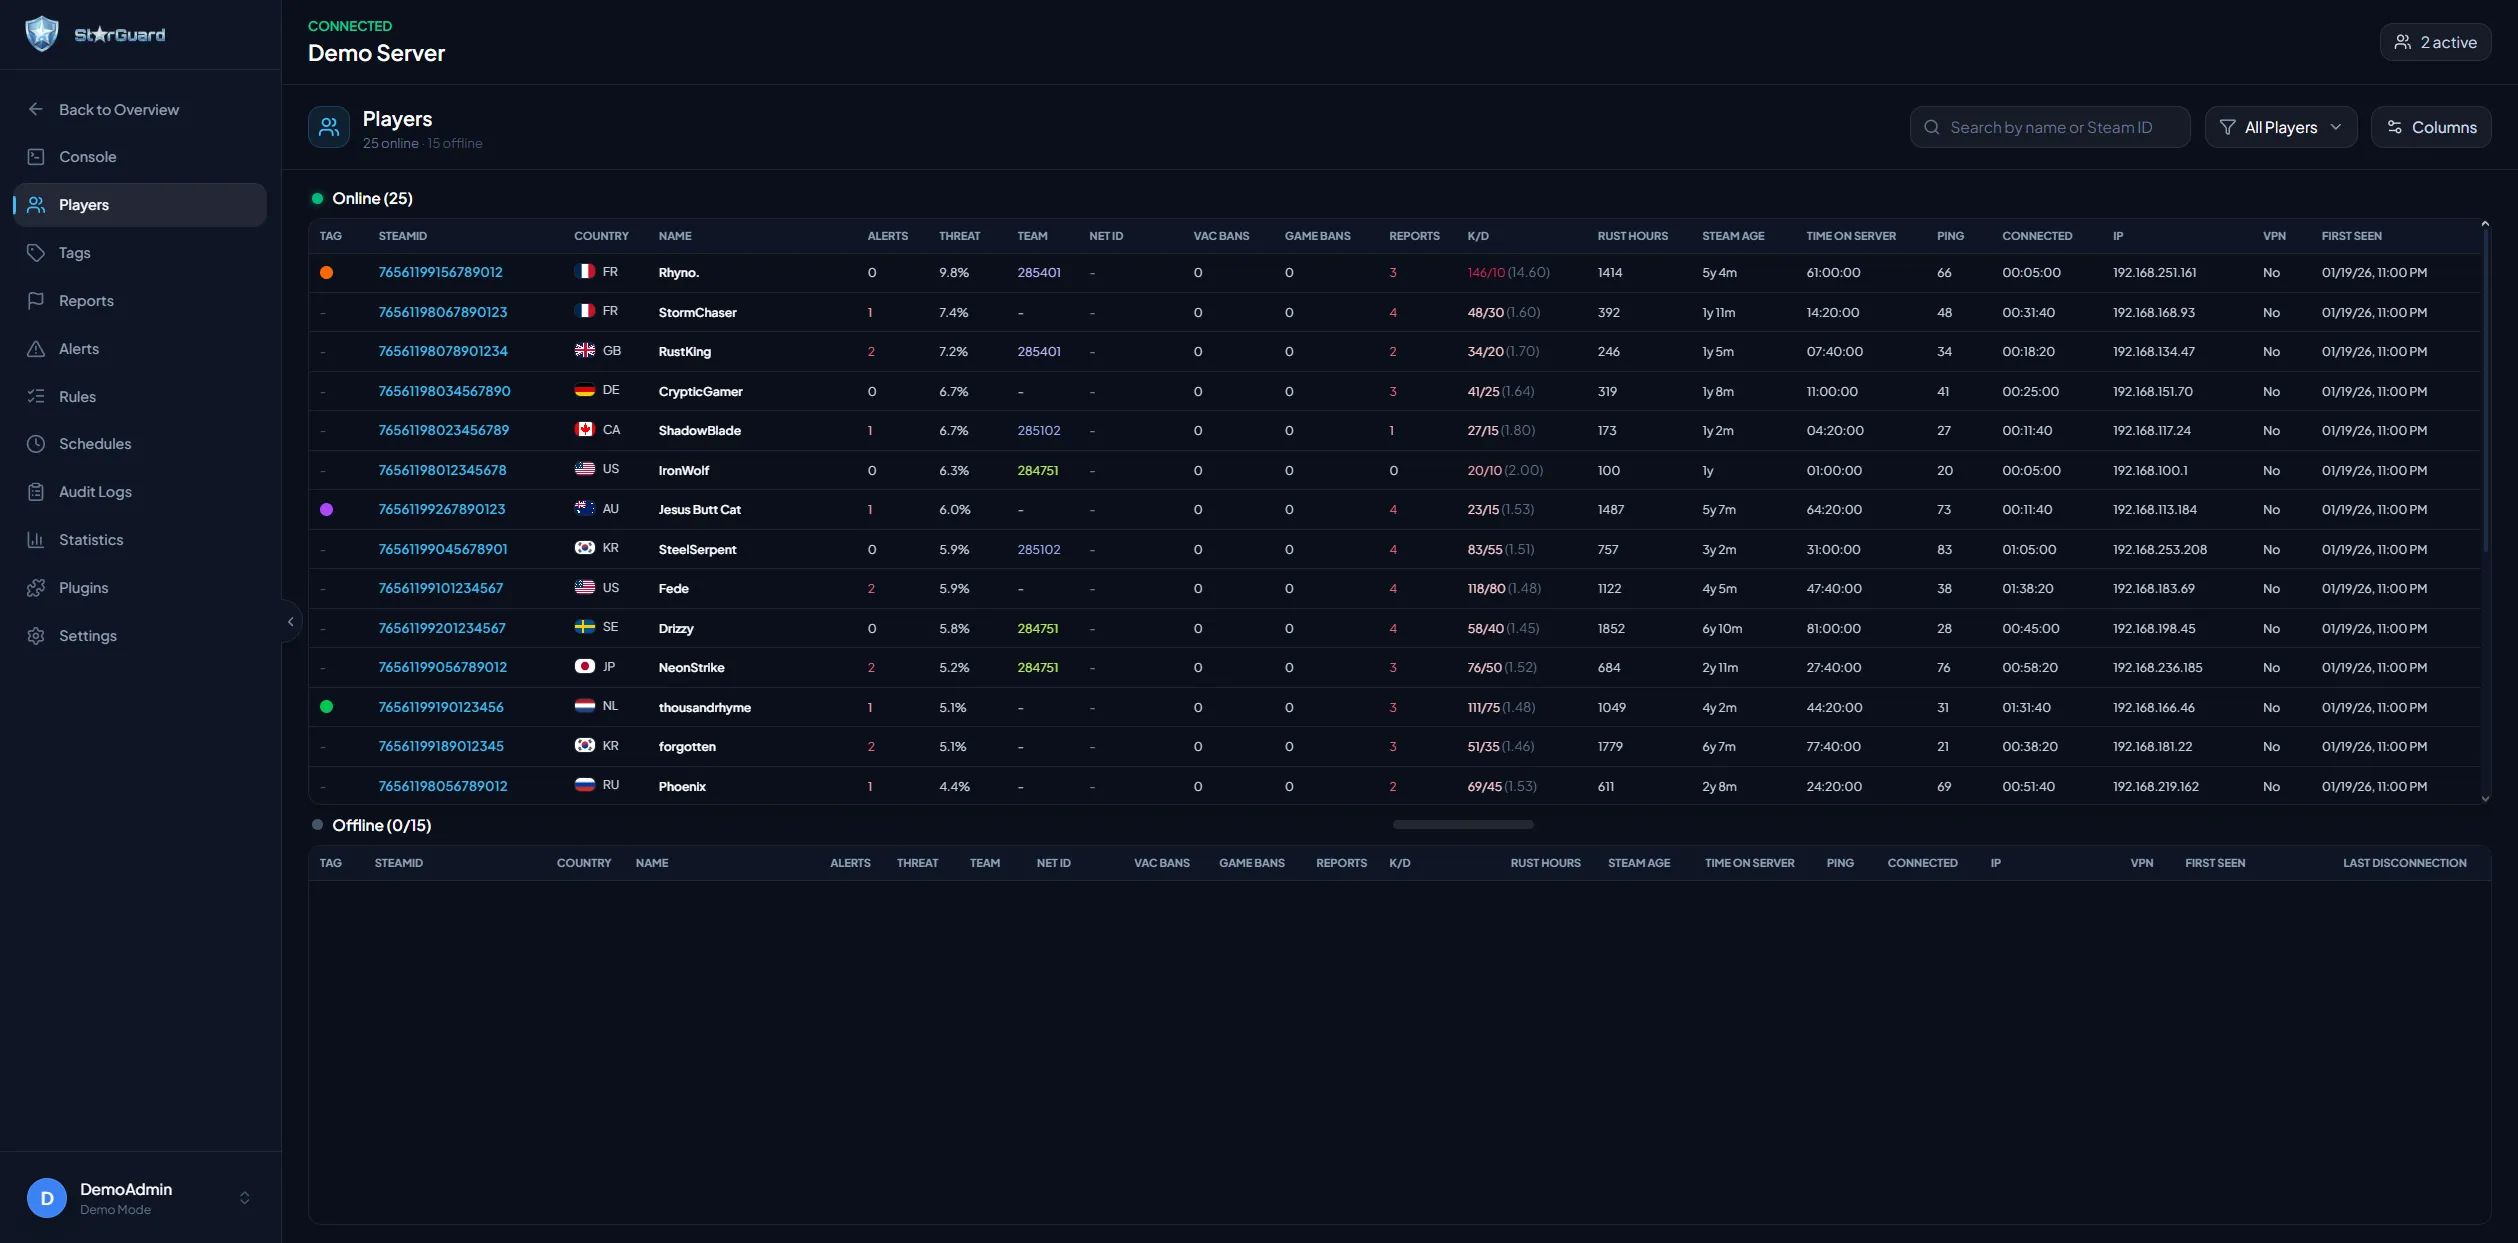Open Statistics chart icon
Screen dimensions: 2518x1243
click(36, 540)
